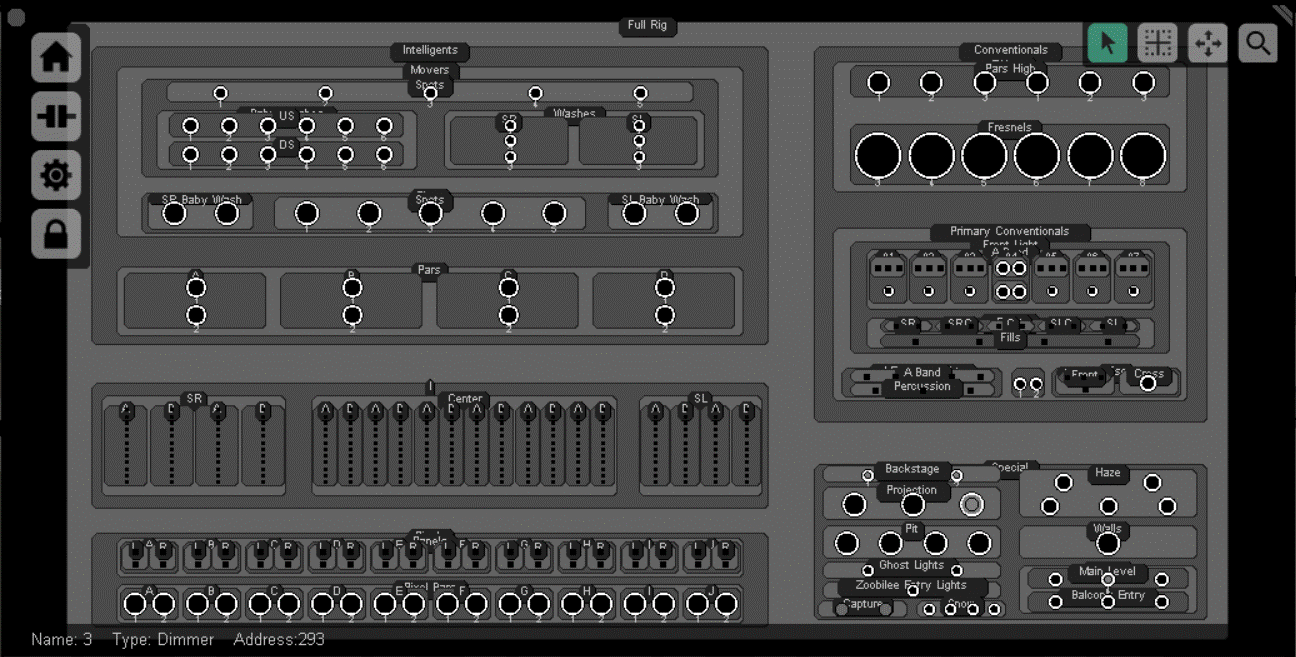Toggle the grayed Projection fixture on the right
This screenshot has height=657, width=1296.
click(x=971, y=505)
